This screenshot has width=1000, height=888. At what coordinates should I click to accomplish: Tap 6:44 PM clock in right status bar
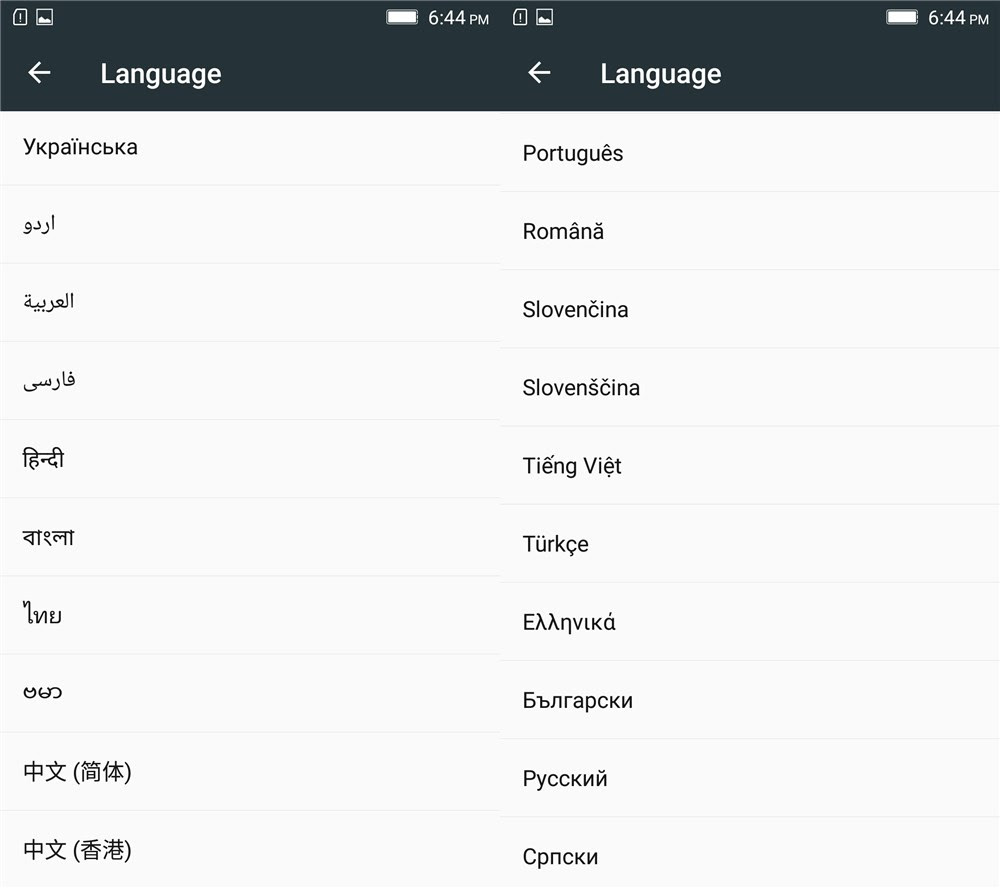(958, 18)
